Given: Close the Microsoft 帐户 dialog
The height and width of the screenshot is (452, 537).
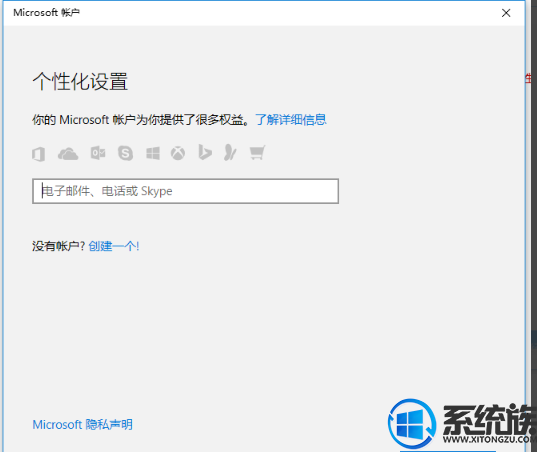Looking at the screenshot, I should tap(506, 13).
